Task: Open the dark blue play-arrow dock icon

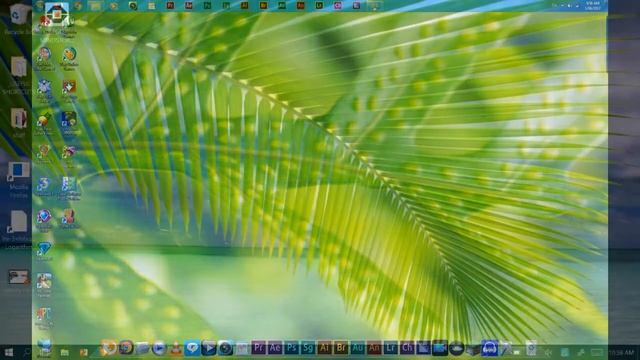Action: click(209, 348)
